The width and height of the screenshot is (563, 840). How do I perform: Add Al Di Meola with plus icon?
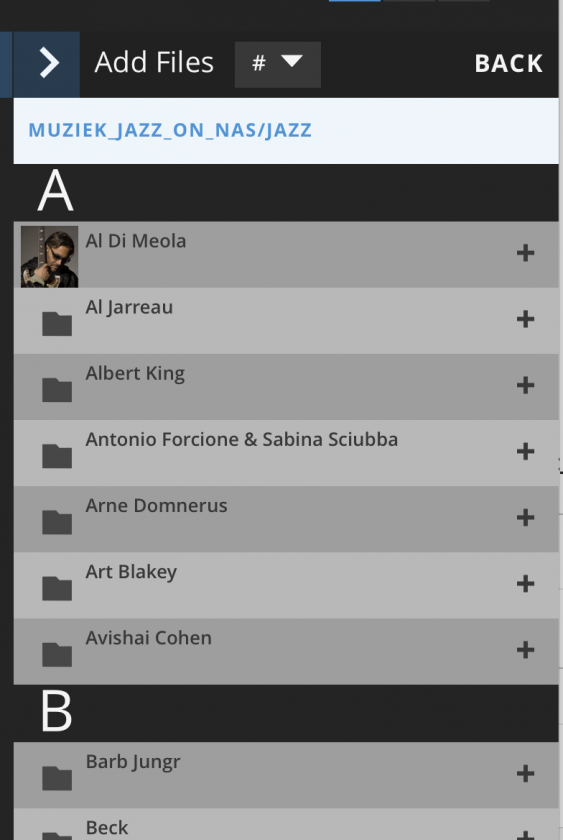click(x=526, y=253)
